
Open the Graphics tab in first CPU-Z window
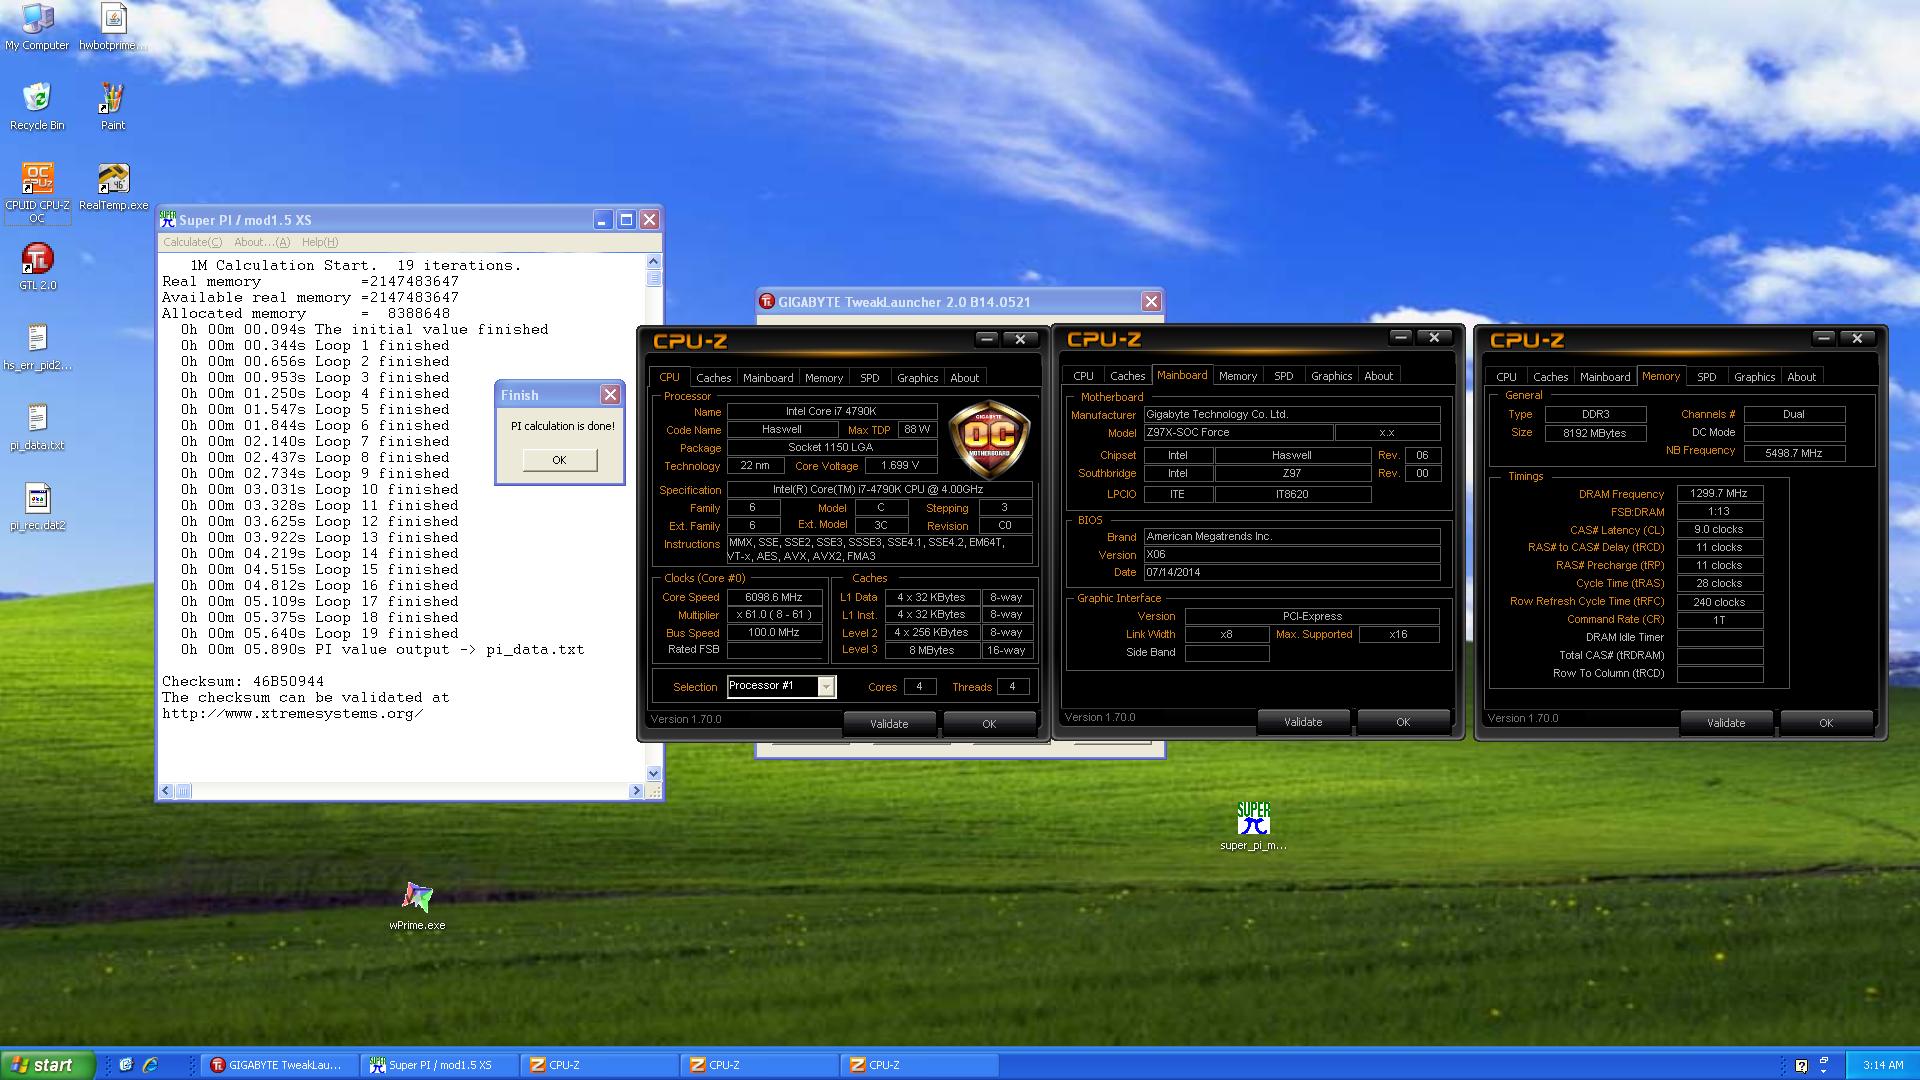point(917,378)
